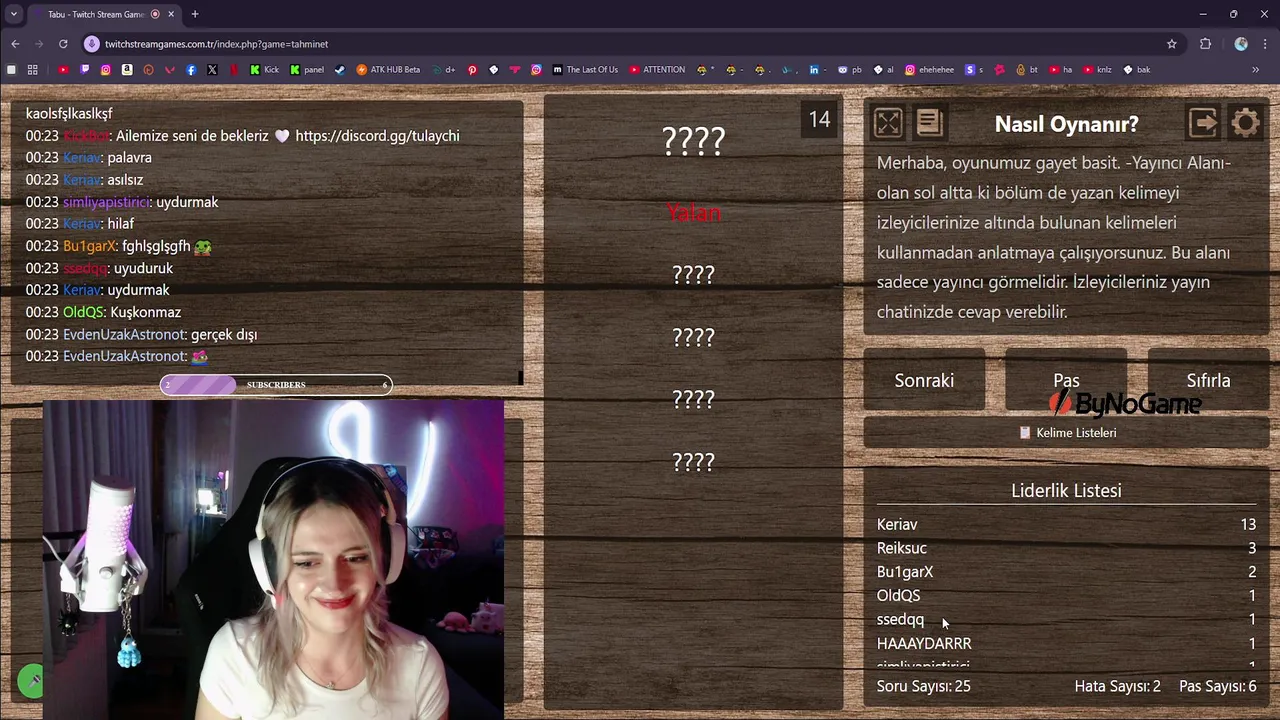
Task: Open the fullscreen expand icon in game panel
Action: 888,123
